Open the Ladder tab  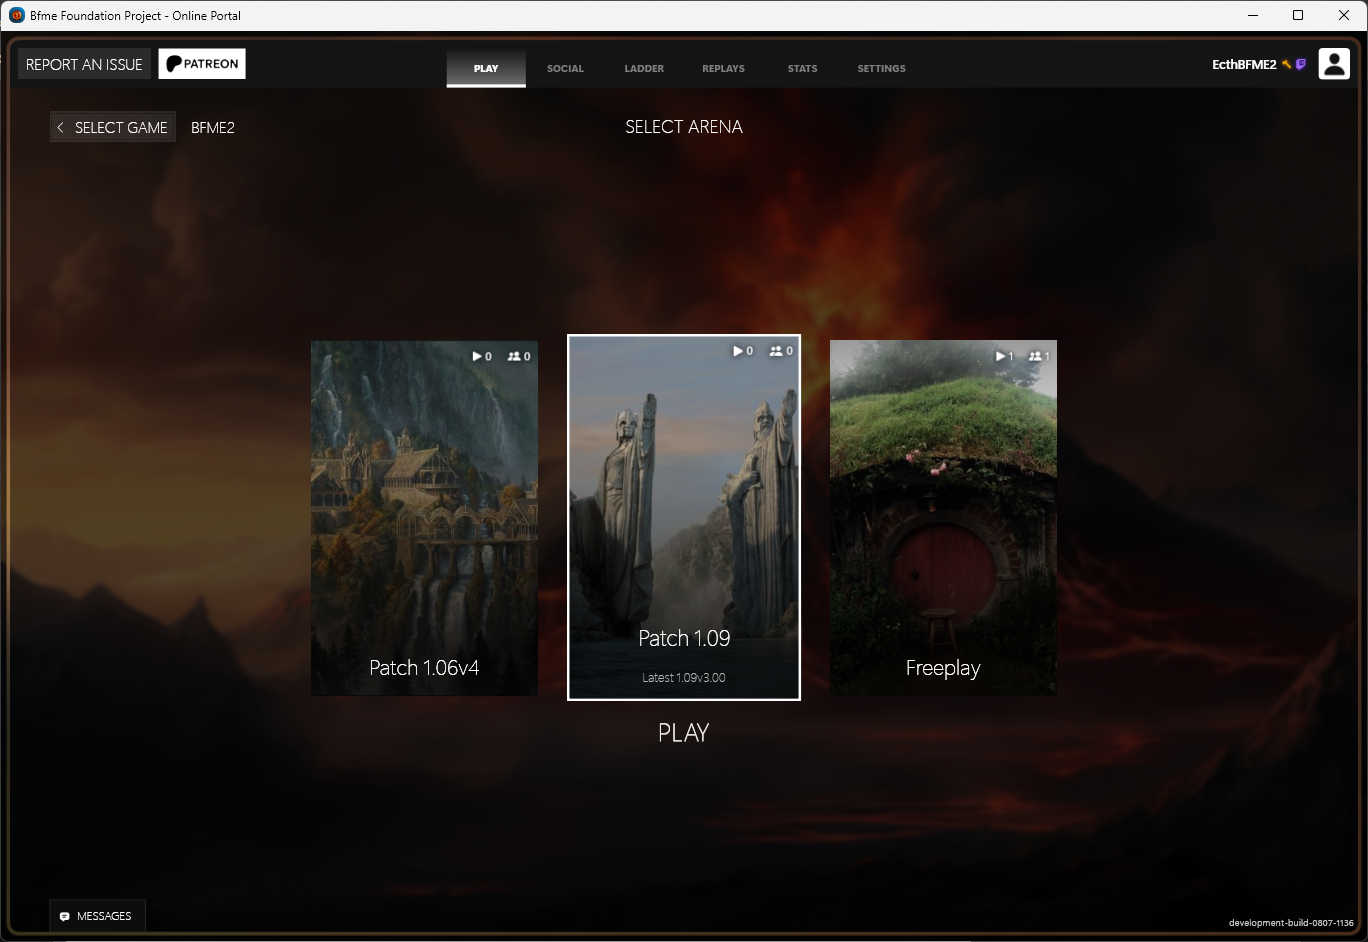click(x=644, y=68)
